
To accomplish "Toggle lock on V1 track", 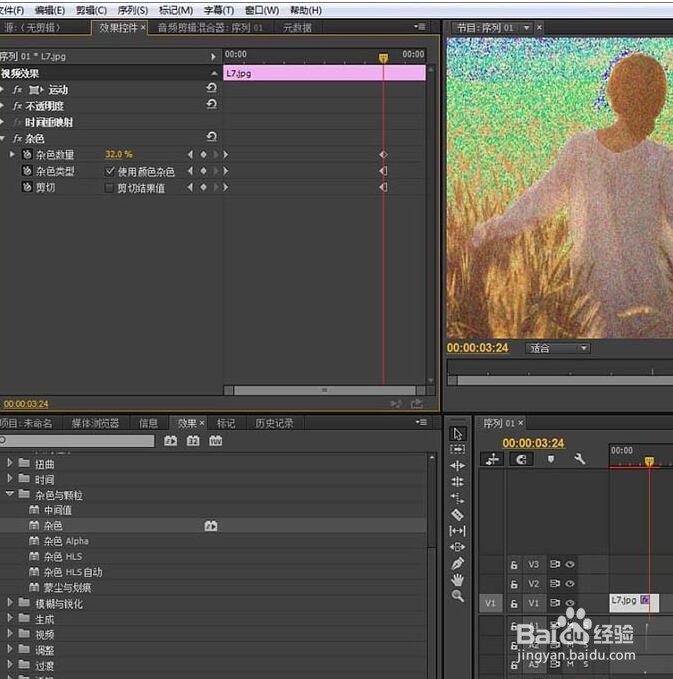I will [x=514, y=603].
